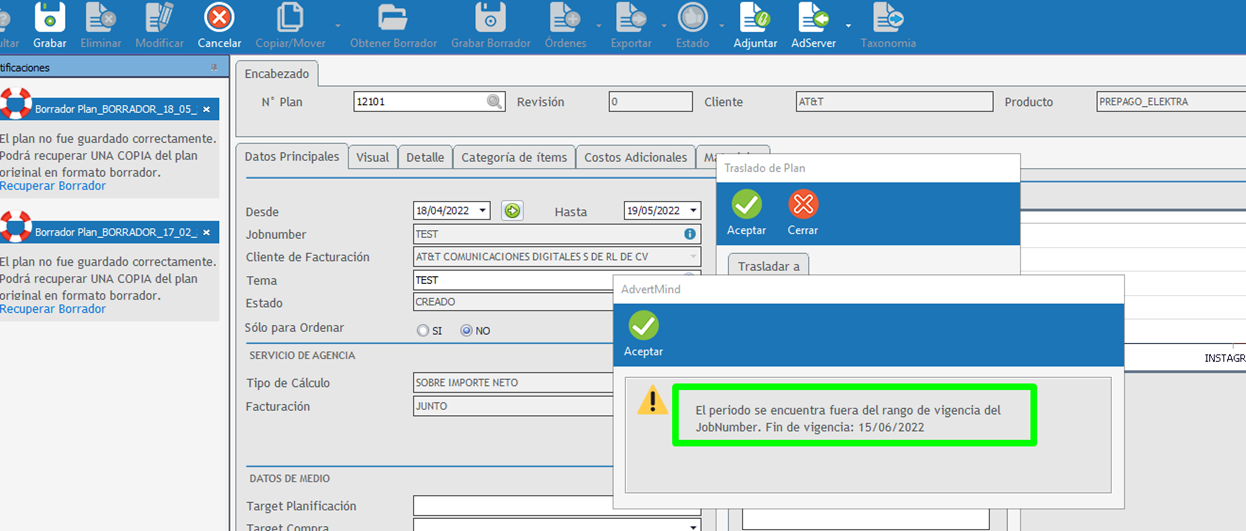Image resolution: width=1246 pixels, height=531 pixels.
Task: Close the first Borrador Plan notification
Action: click(x=207, y=109)
